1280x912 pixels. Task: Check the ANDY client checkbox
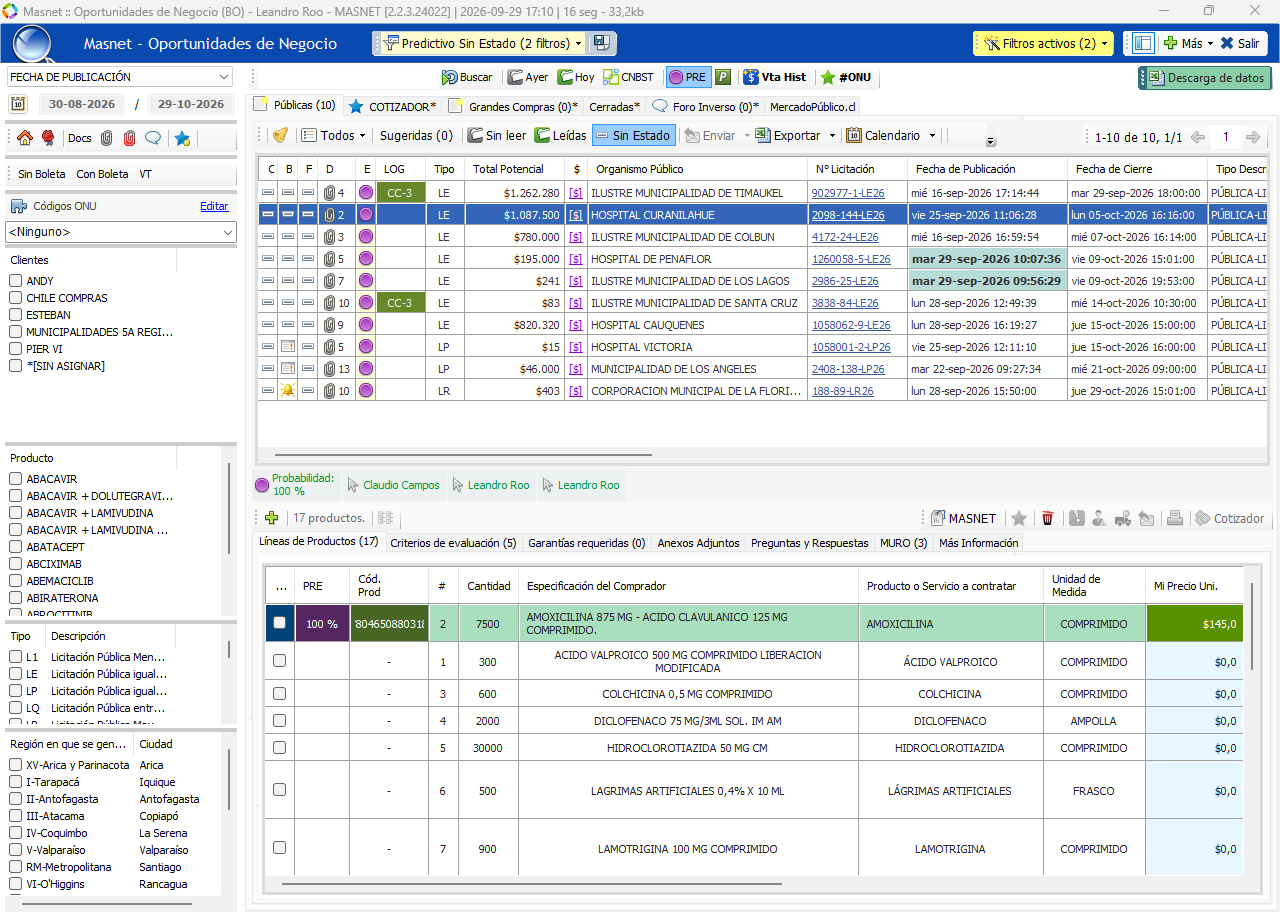[x=16, y=281]
